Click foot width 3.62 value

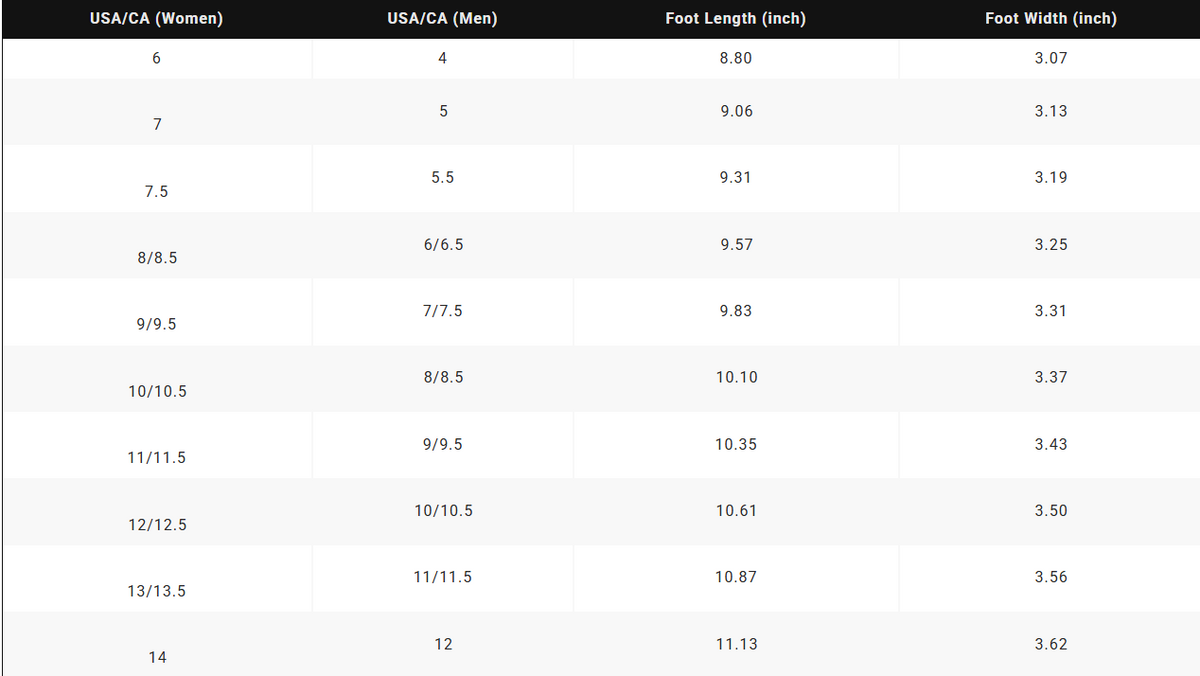[1051, 644]
